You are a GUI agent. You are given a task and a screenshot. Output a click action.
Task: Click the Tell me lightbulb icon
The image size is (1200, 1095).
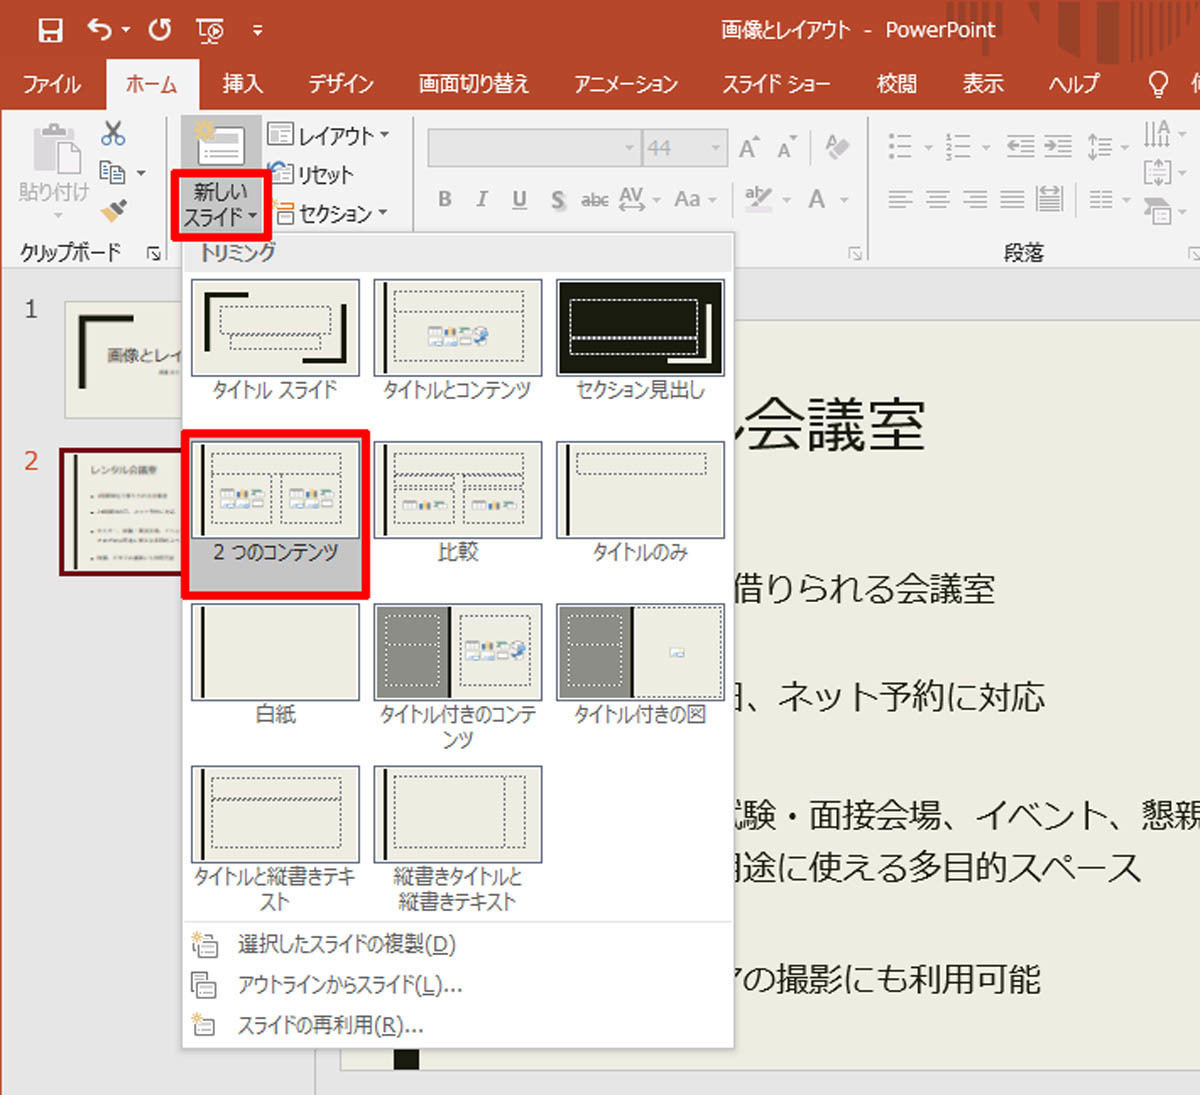(x=1158, y=84)
